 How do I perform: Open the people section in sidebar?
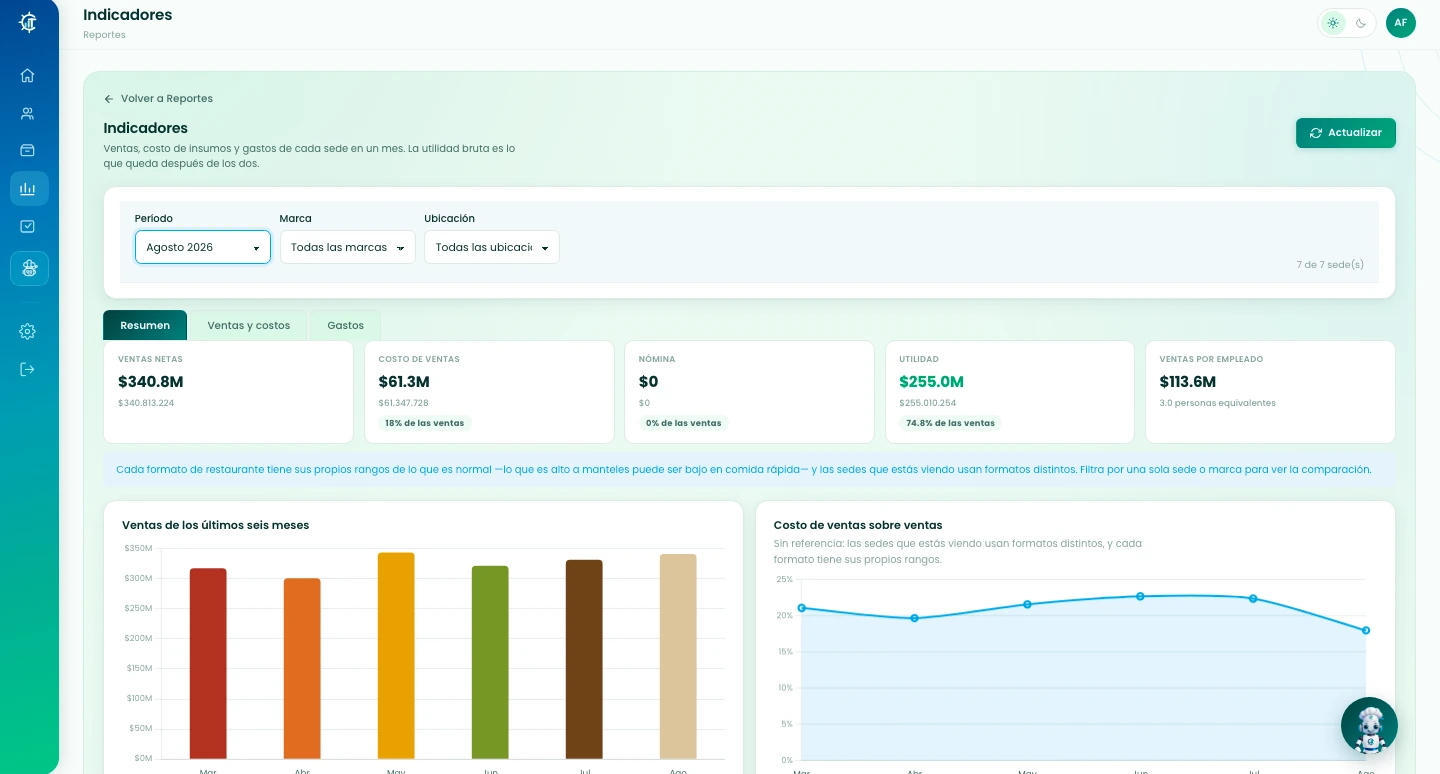(28, 113)
